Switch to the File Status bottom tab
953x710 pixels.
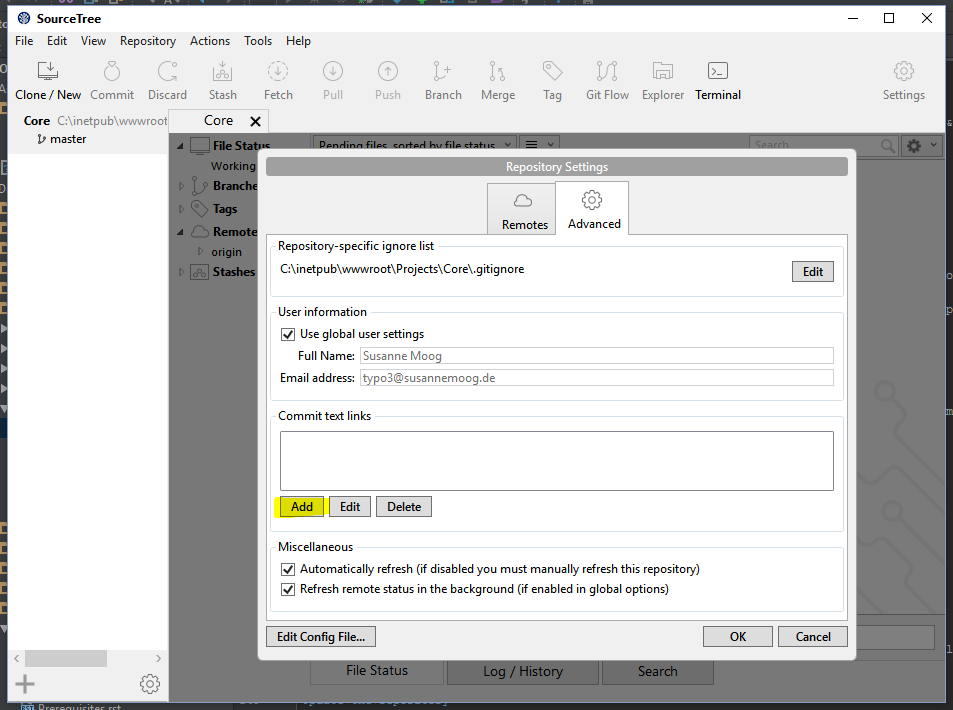[x=377, y=670]
